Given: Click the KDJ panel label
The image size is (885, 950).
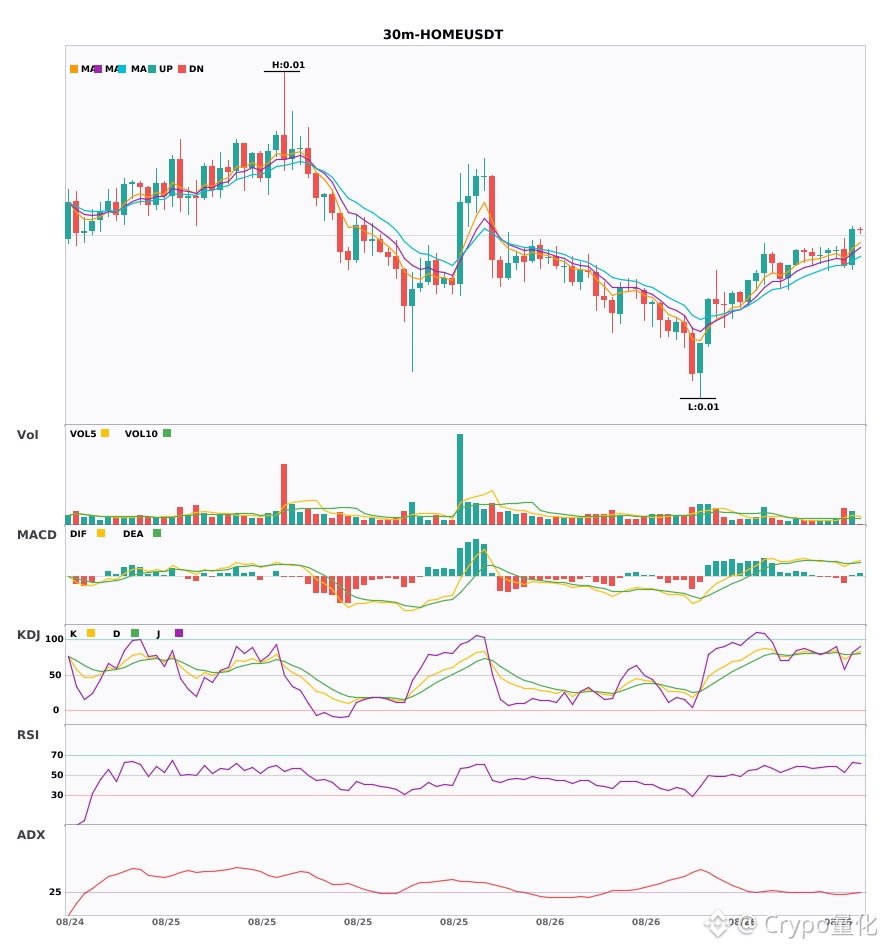Looking at the screenshot, I should tap(28, 635).
